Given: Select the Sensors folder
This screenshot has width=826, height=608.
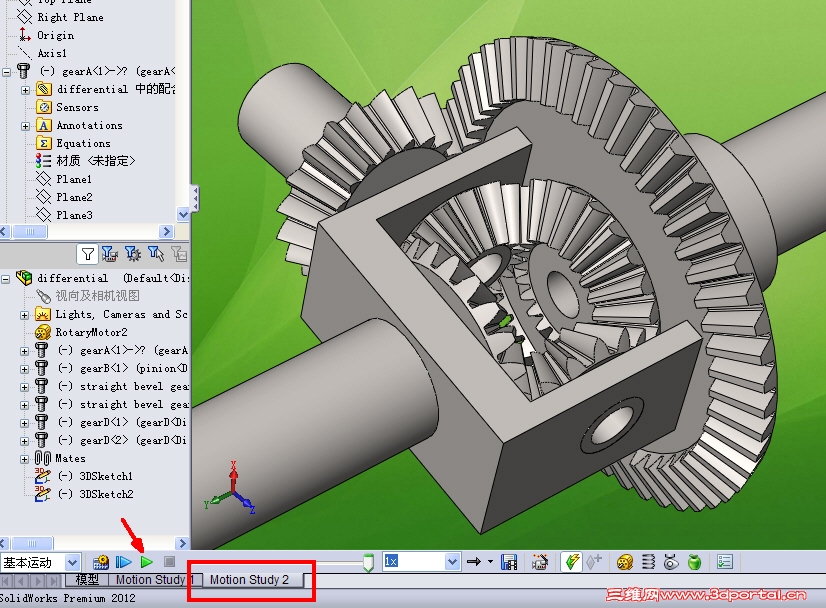Looking at the screenshot, I should click(77, 107).
